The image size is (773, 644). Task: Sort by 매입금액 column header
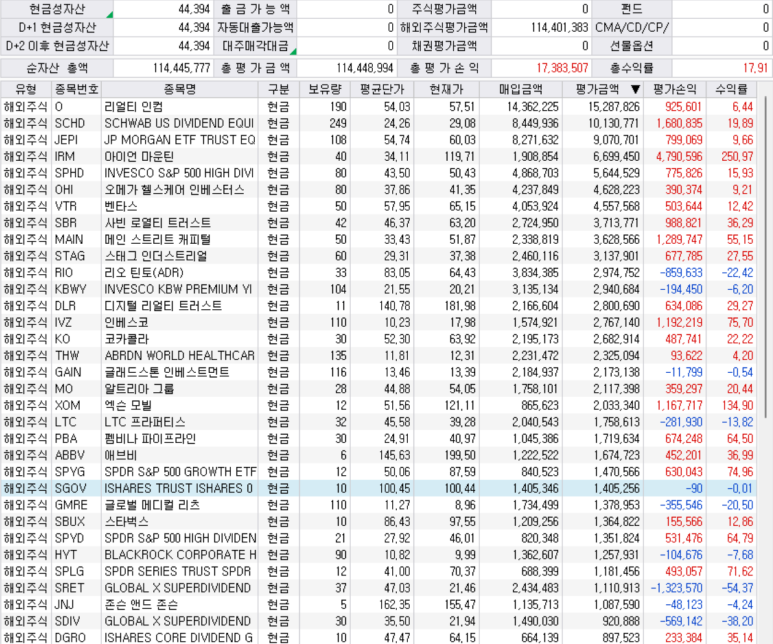click(x=521, y=89)
